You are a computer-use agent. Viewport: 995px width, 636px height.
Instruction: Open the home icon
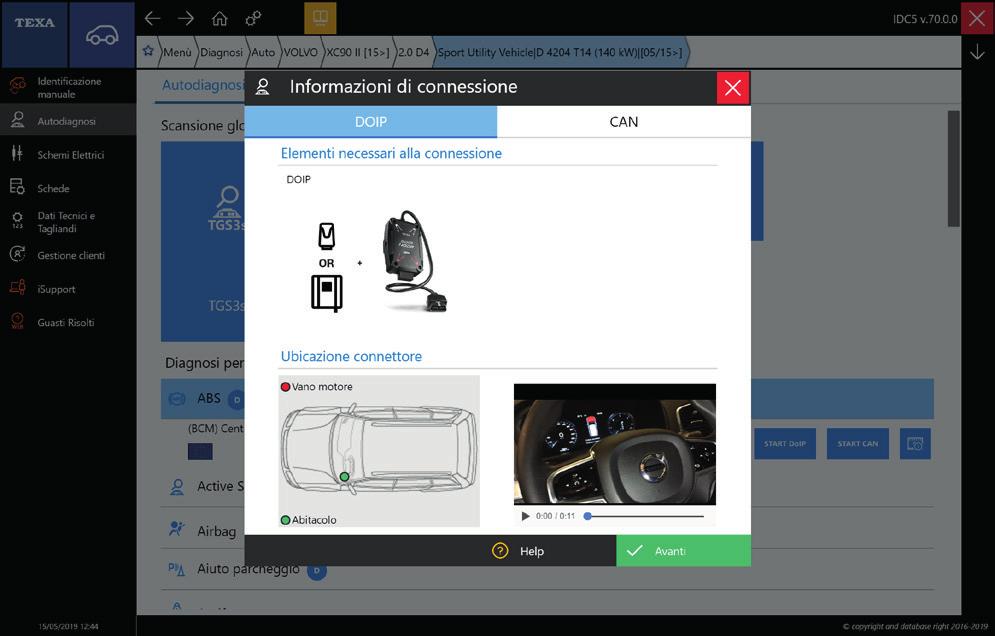pyautogui.click(x=220, y=18)
